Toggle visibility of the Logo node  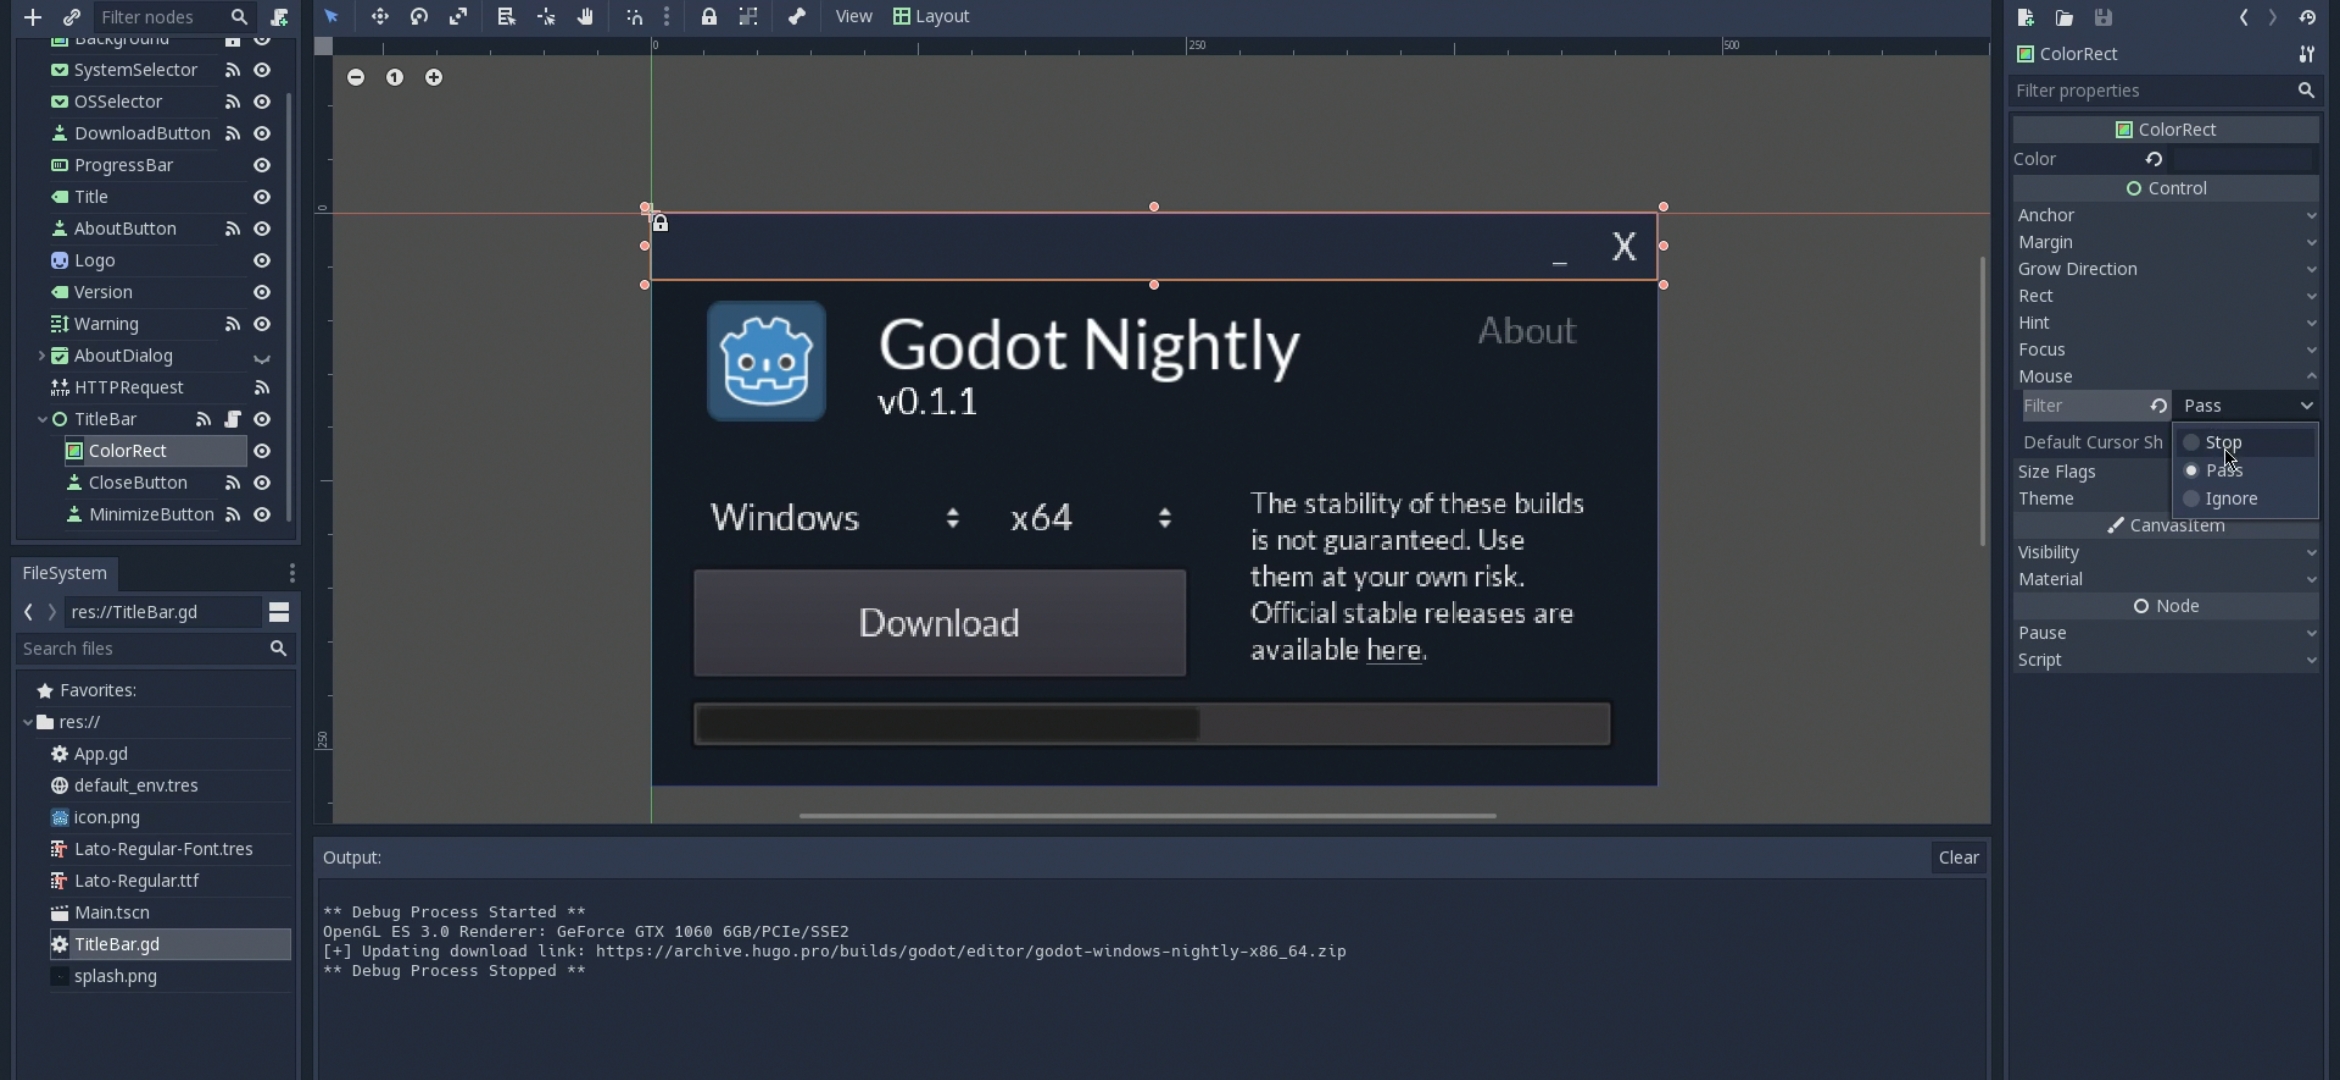click(x=262, y=260)
